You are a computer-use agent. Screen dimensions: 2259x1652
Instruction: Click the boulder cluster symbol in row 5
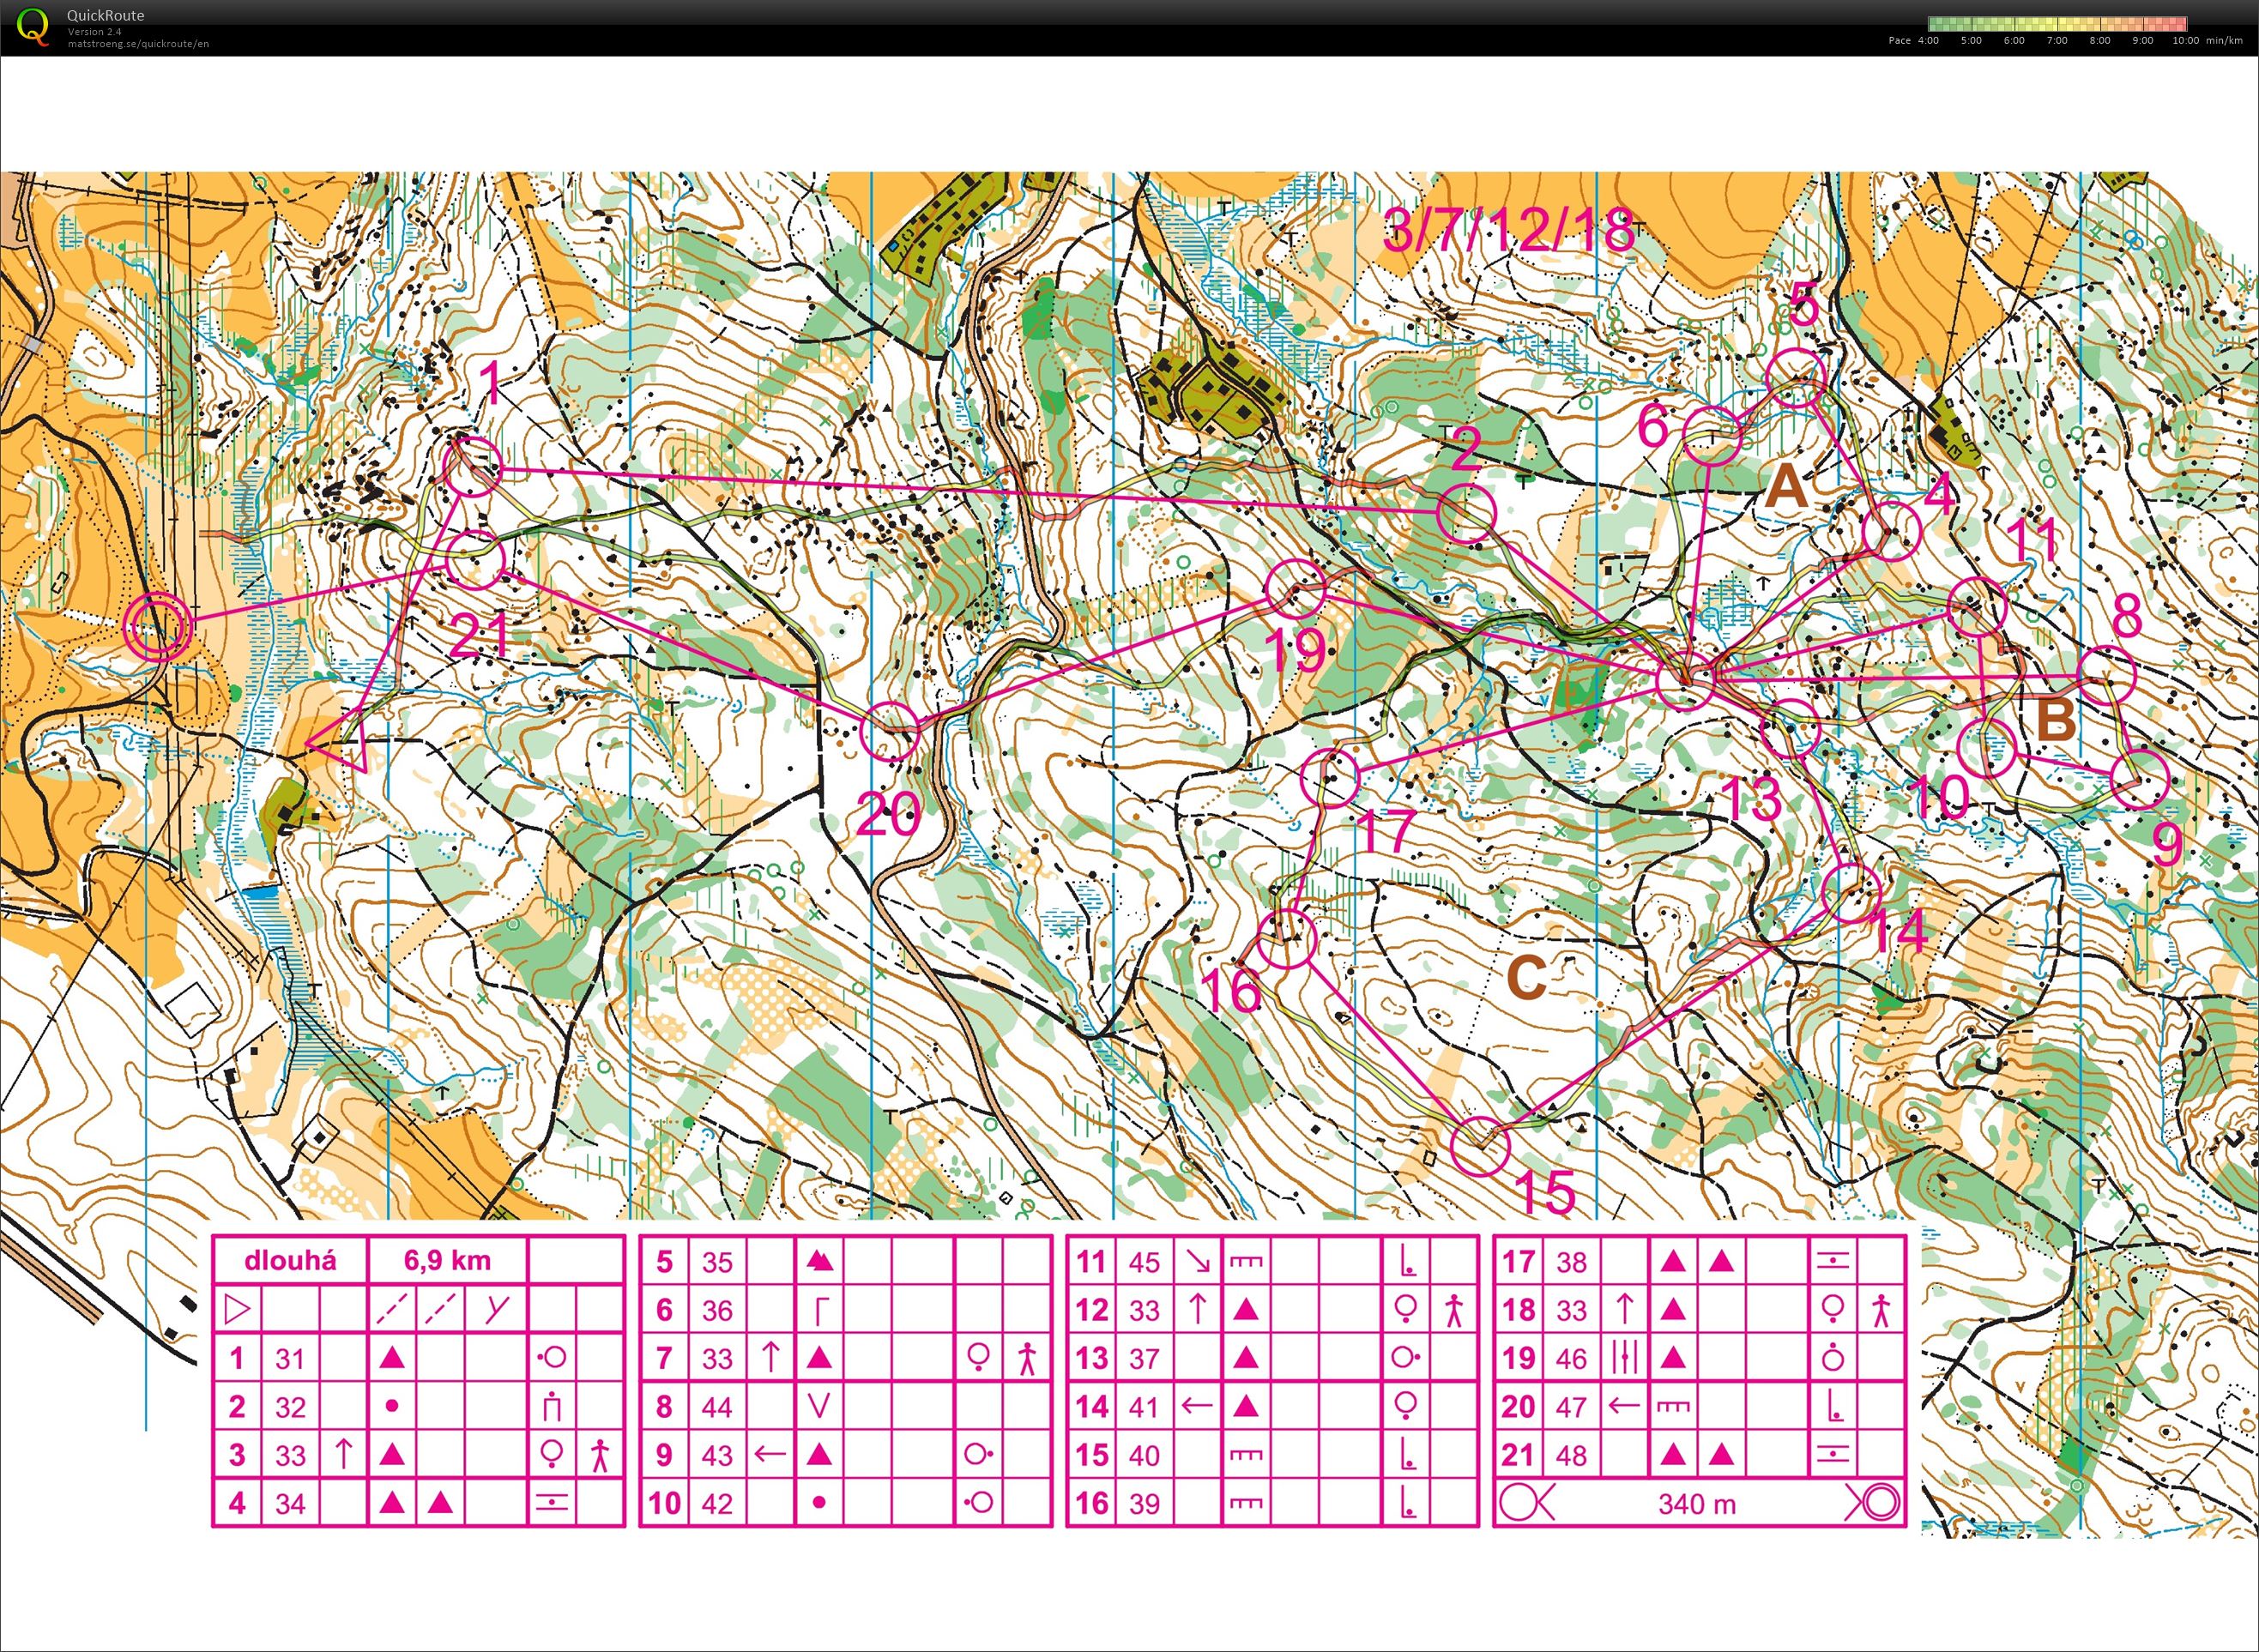point(819,1261)
